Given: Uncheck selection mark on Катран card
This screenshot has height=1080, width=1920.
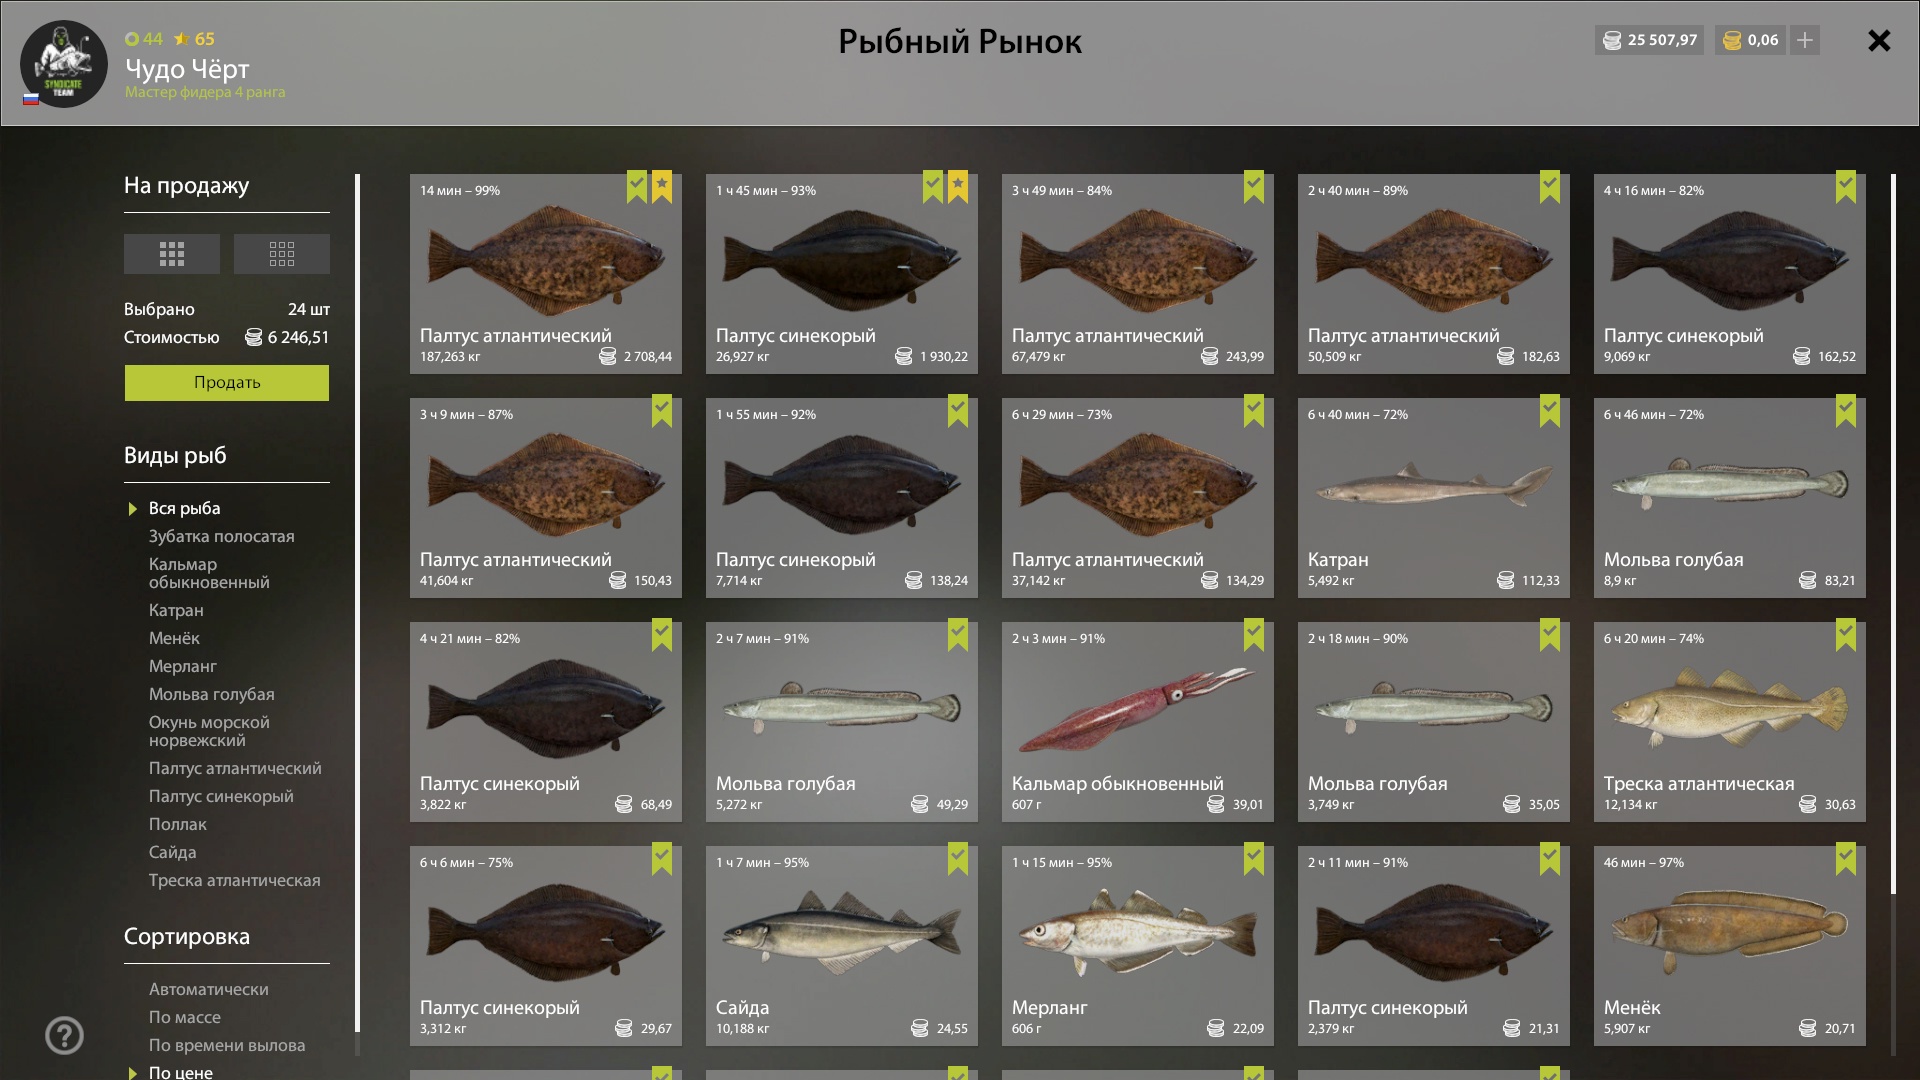Looking at the screenshot, I should 1550,411.
